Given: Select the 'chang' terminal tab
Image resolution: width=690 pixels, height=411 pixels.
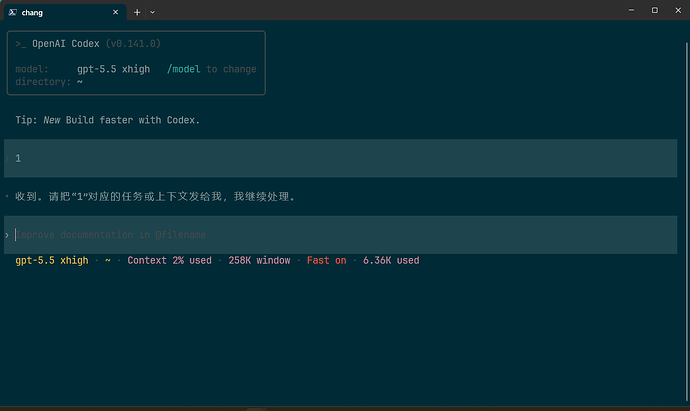Looking at the screenshot, I should pos(65,12).
